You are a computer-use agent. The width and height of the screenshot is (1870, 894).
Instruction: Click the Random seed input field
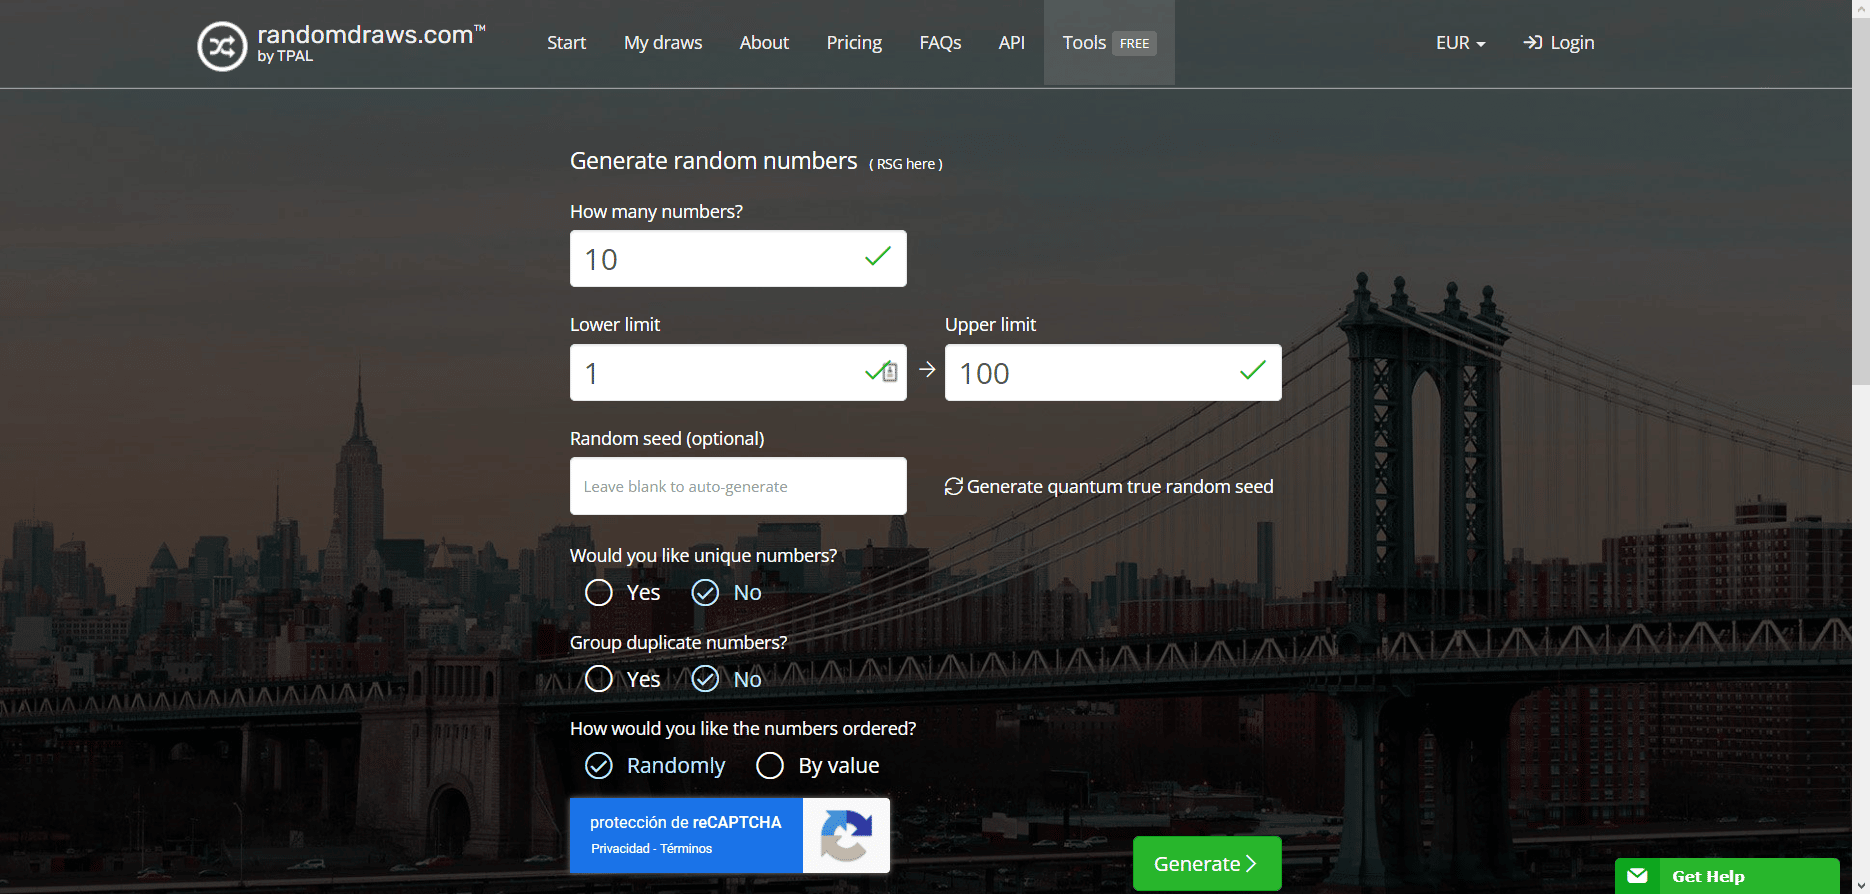click(738, 486)
